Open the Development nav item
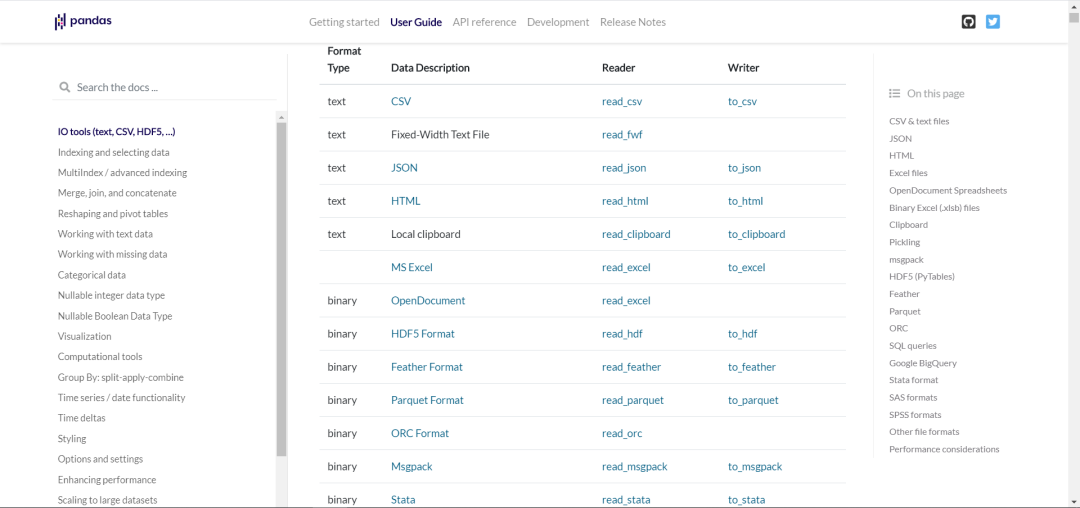 [558, 22]
